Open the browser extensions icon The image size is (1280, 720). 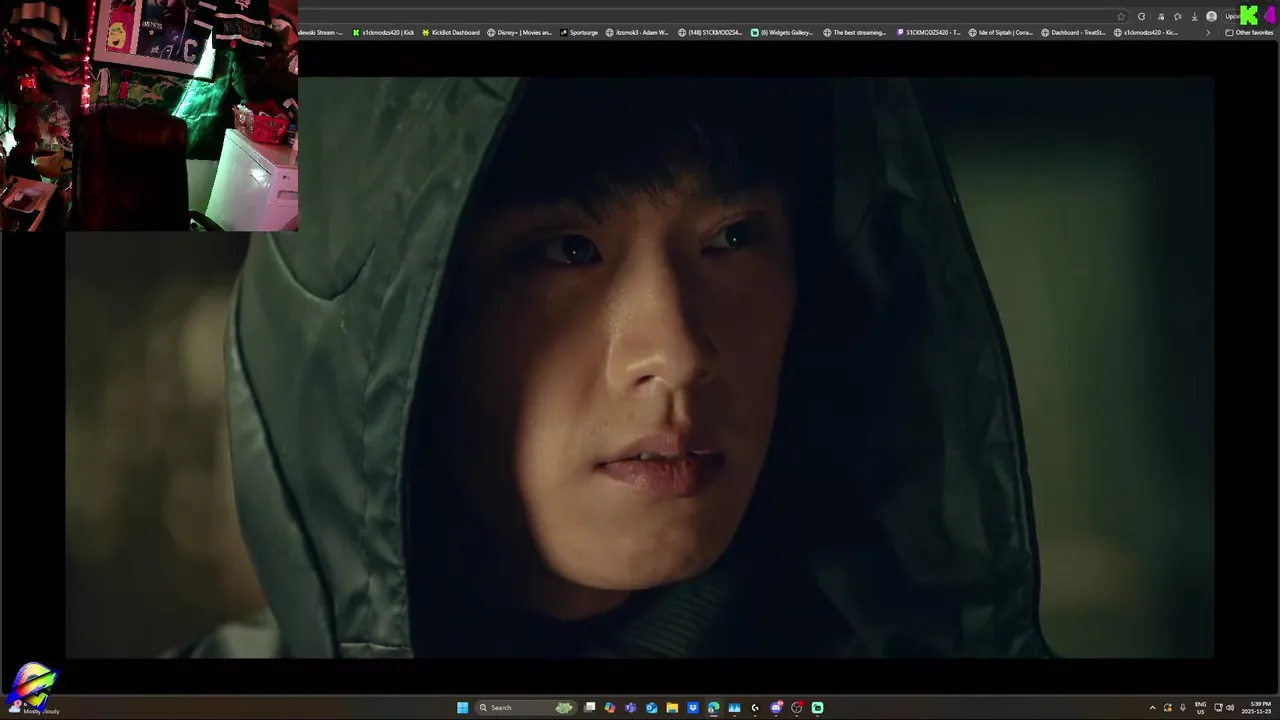(x=1161, y=17)
